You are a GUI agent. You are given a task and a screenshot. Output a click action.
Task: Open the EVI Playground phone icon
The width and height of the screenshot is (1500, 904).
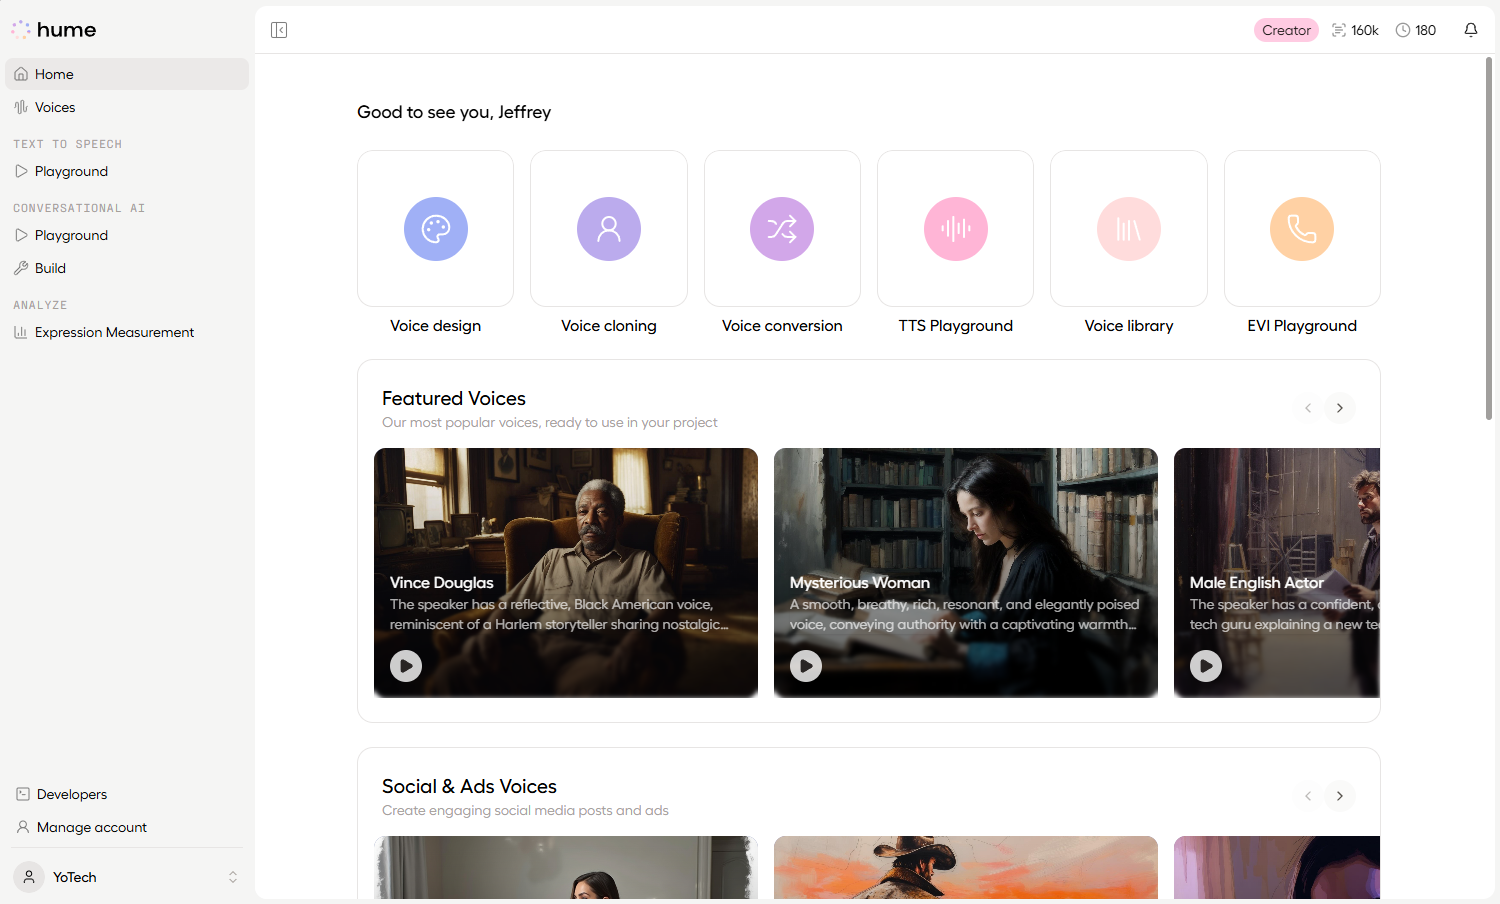[1302, 229]
